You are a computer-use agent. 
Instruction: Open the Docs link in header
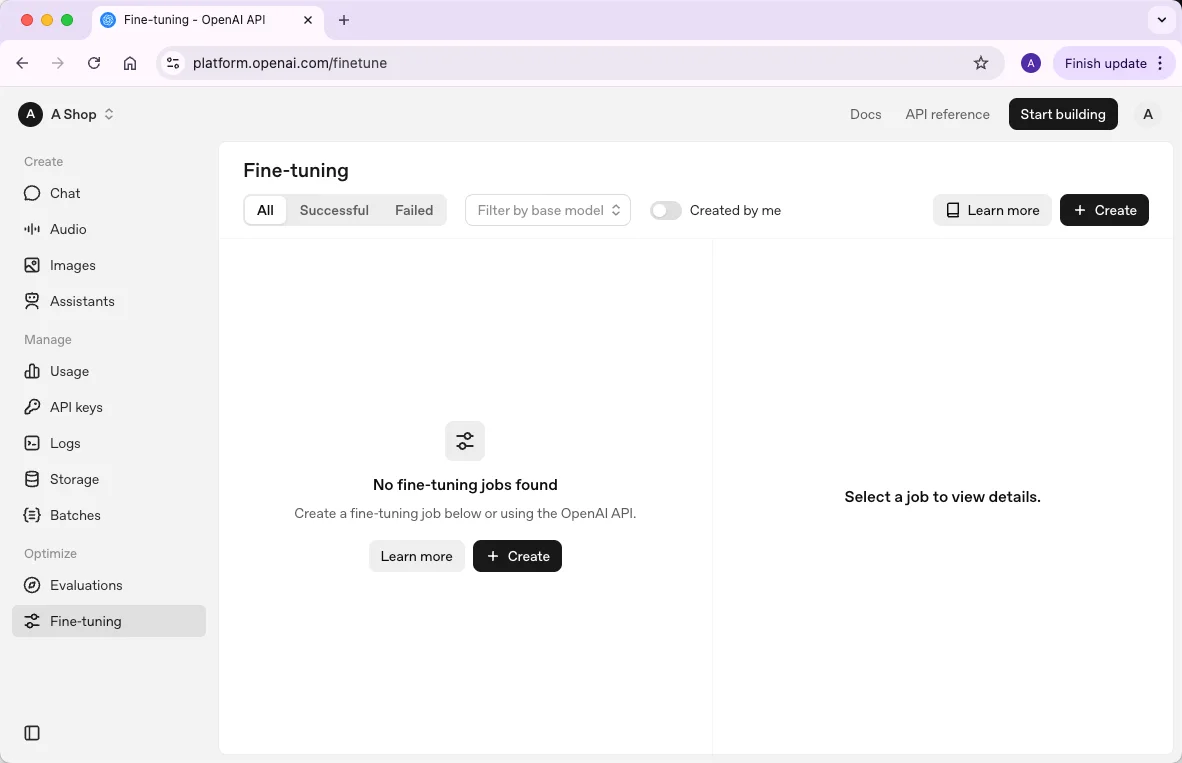(865, 114)
